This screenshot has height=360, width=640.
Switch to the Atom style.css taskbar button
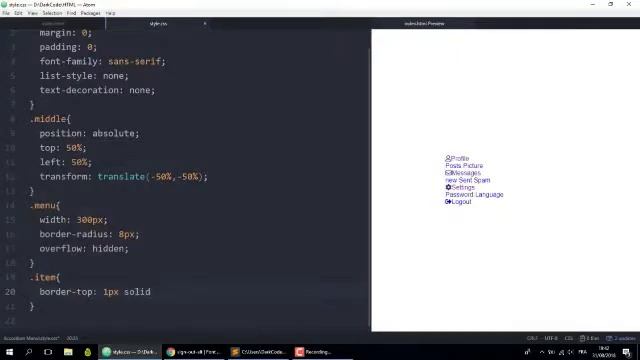pos(130,352)
